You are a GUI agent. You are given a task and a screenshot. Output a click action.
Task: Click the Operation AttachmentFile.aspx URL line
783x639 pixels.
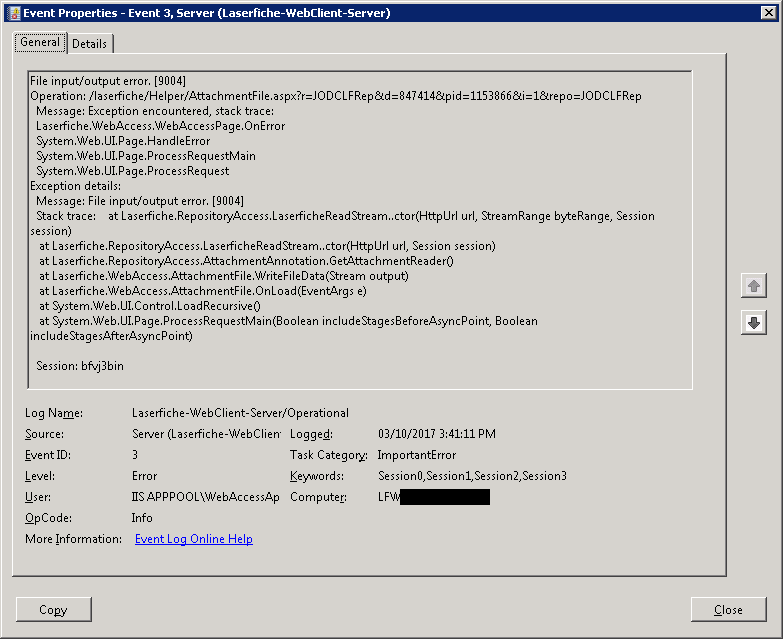336,96
